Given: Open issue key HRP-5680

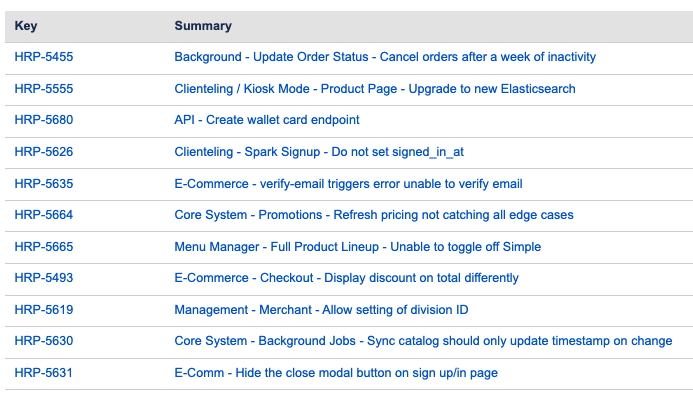Looking at the screenshot, I should coord(44,120).
